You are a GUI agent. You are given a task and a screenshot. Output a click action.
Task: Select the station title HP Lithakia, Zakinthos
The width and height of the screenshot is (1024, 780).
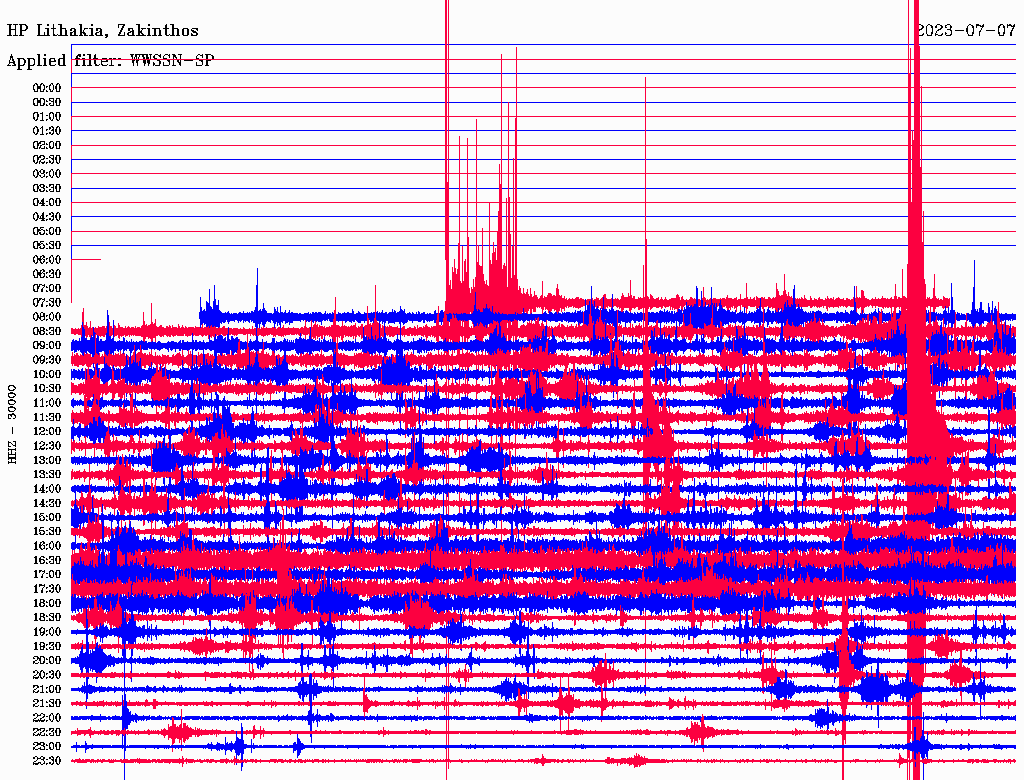[103, 31]
